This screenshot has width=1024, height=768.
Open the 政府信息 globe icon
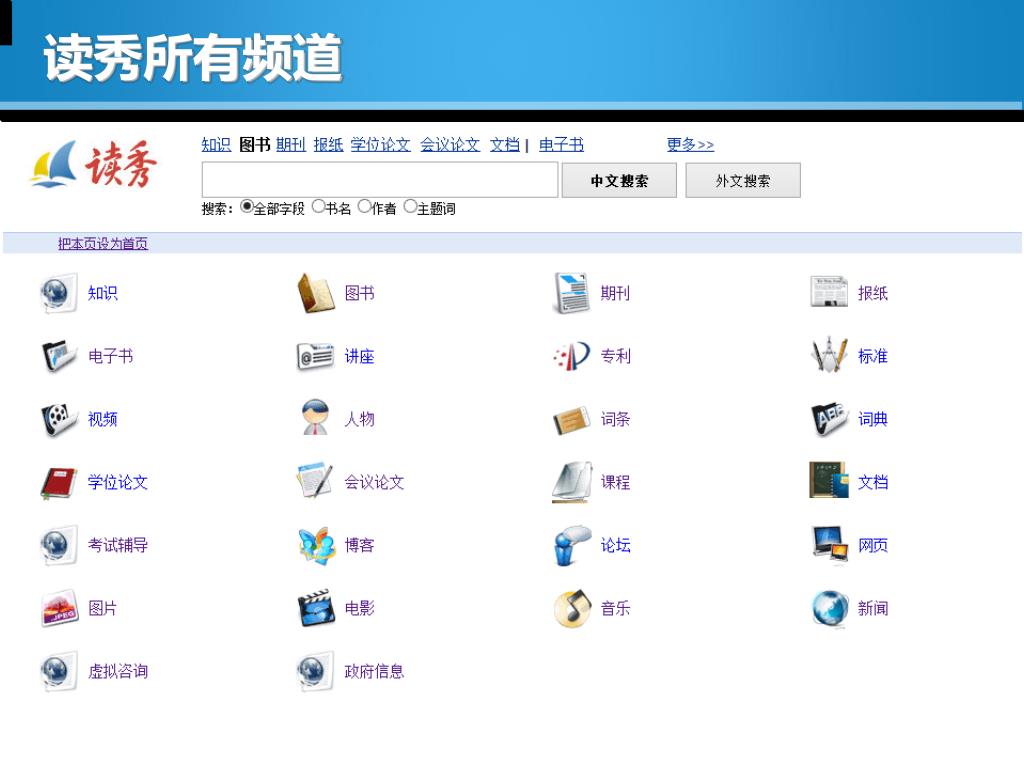click(x=315, y=671)
